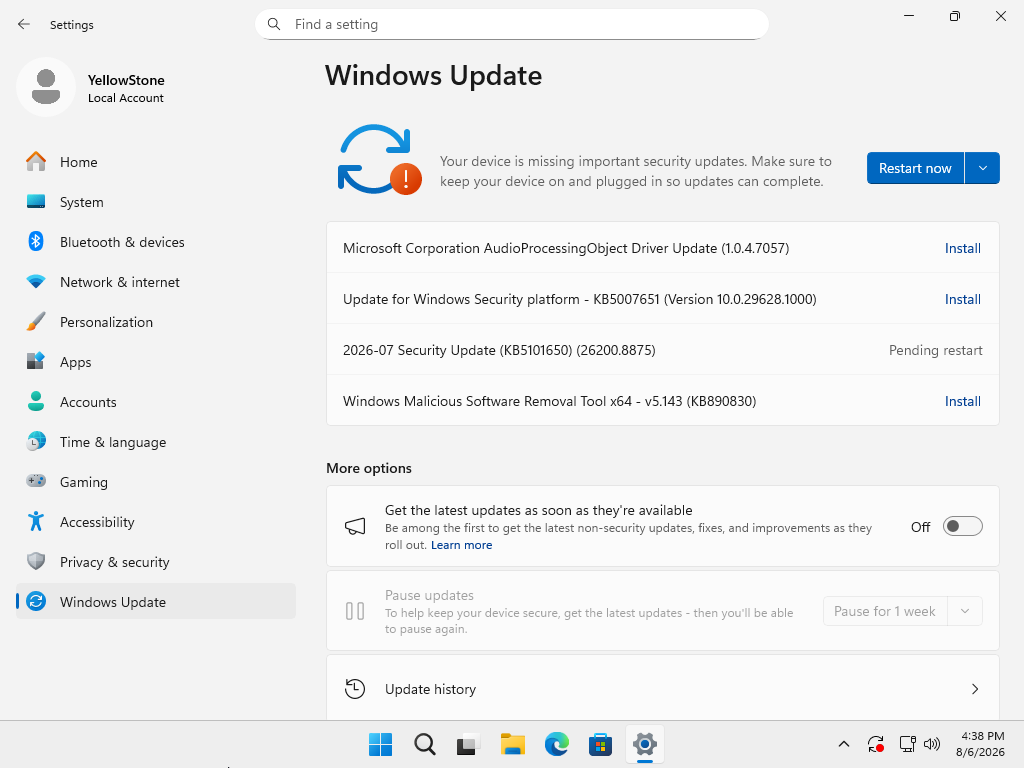Turn on Get the latest updates toggle
The width and height of the screenshot is (1024, 768).
(963, 526)
